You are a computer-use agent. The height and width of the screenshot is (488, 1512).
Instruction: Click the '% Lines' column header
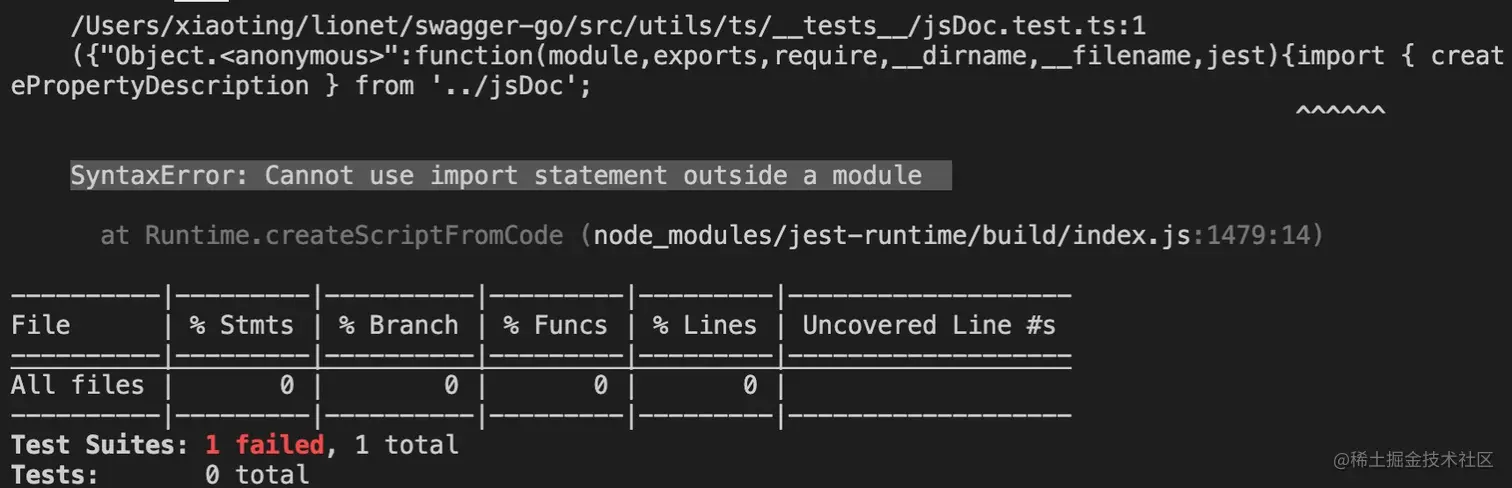tap(705, 325)
